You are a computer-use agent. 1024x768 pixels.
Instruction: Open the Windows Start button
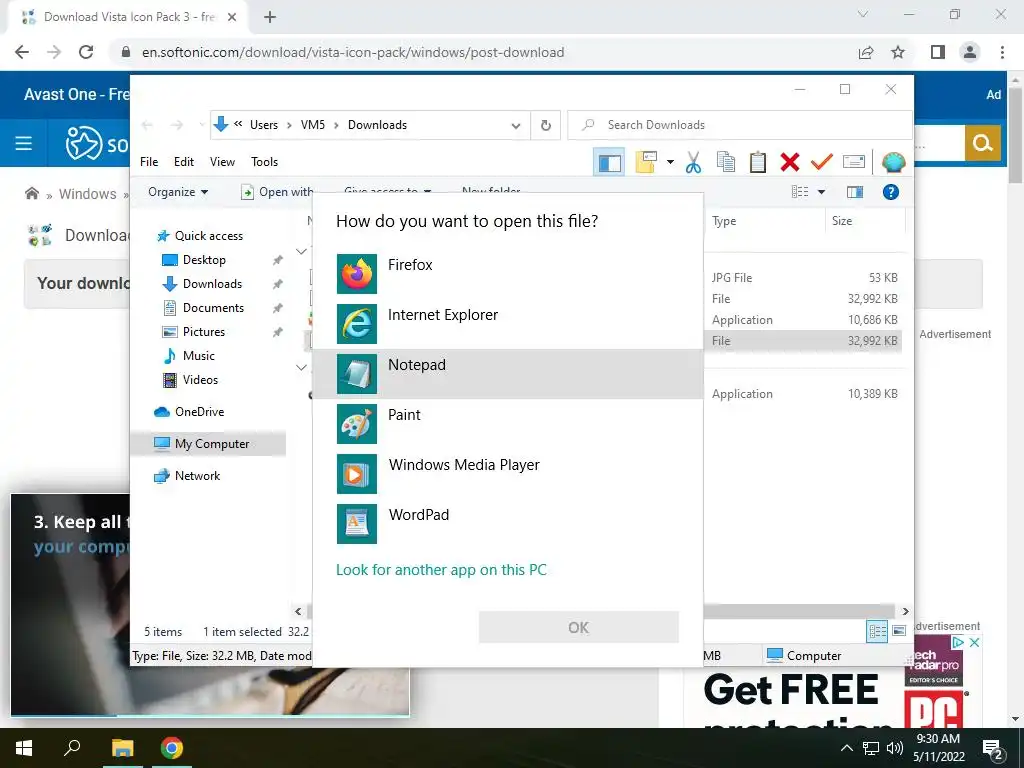click(x=24, y=748)
